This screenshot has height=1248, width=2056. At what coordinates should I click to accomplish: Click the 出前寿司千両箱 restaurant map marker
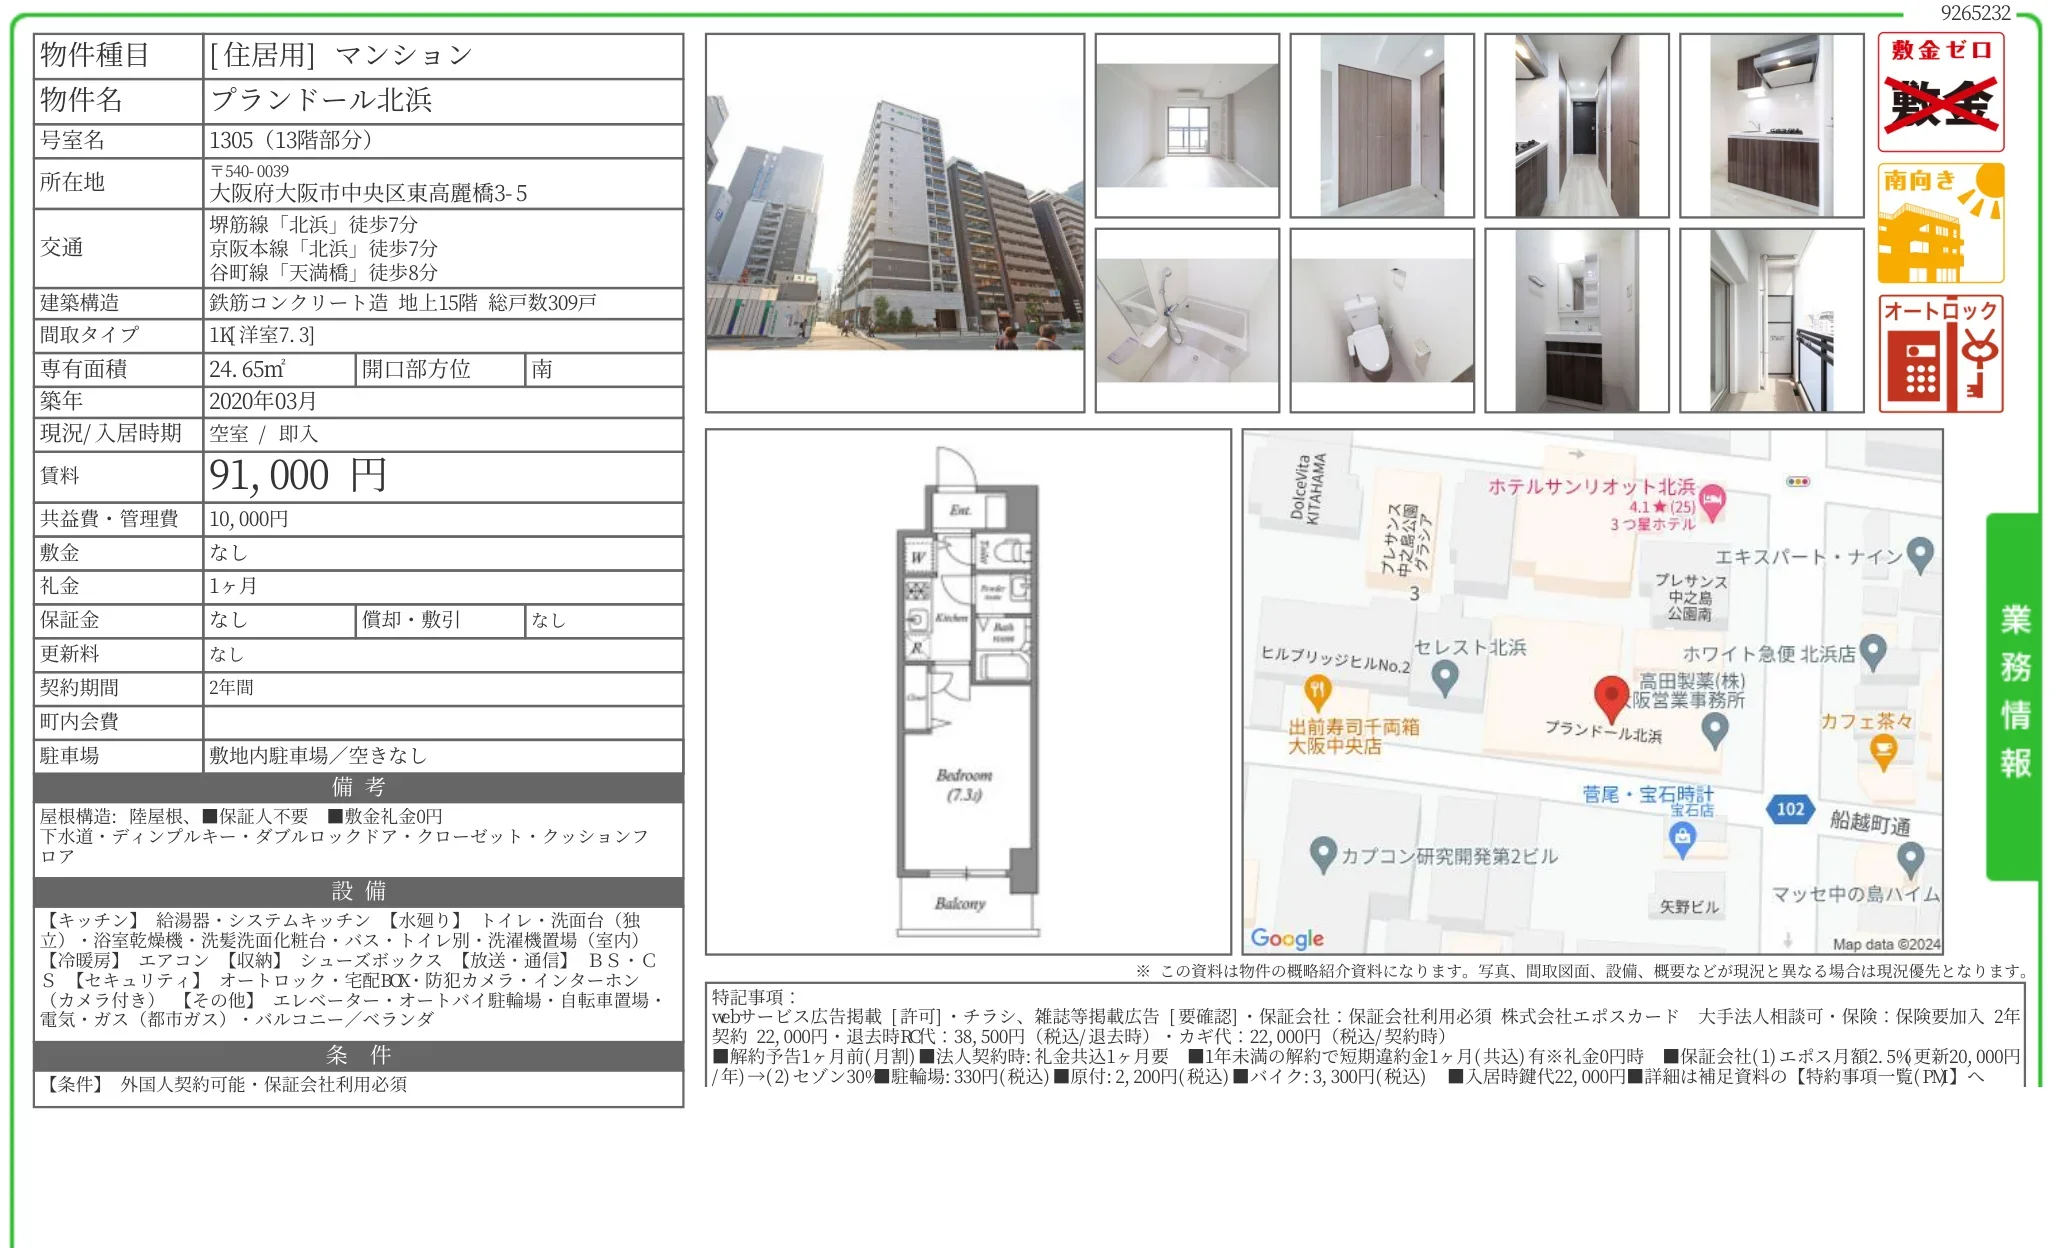click(1317, 691)
